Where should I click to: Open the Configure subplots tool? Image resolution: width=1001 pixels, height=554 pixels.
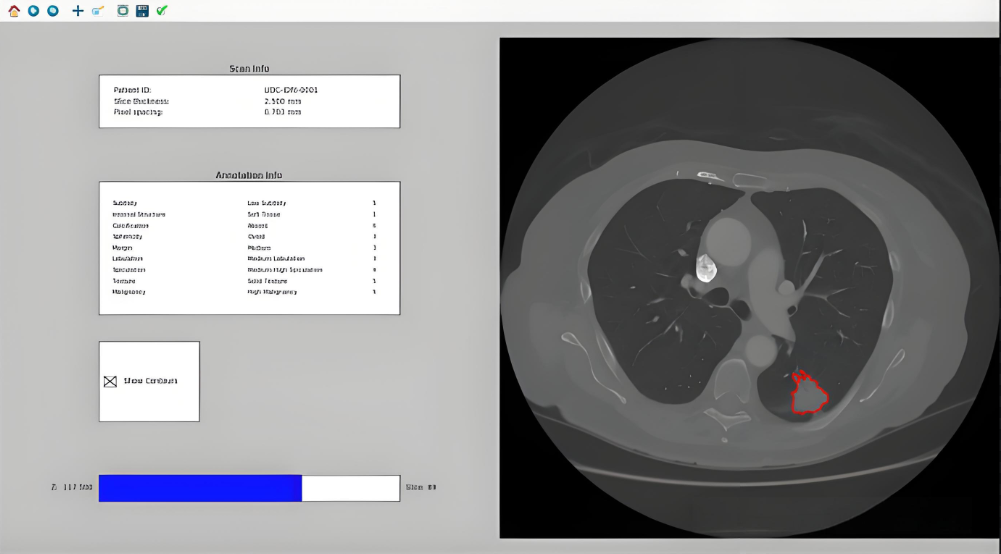click(123, 10)
